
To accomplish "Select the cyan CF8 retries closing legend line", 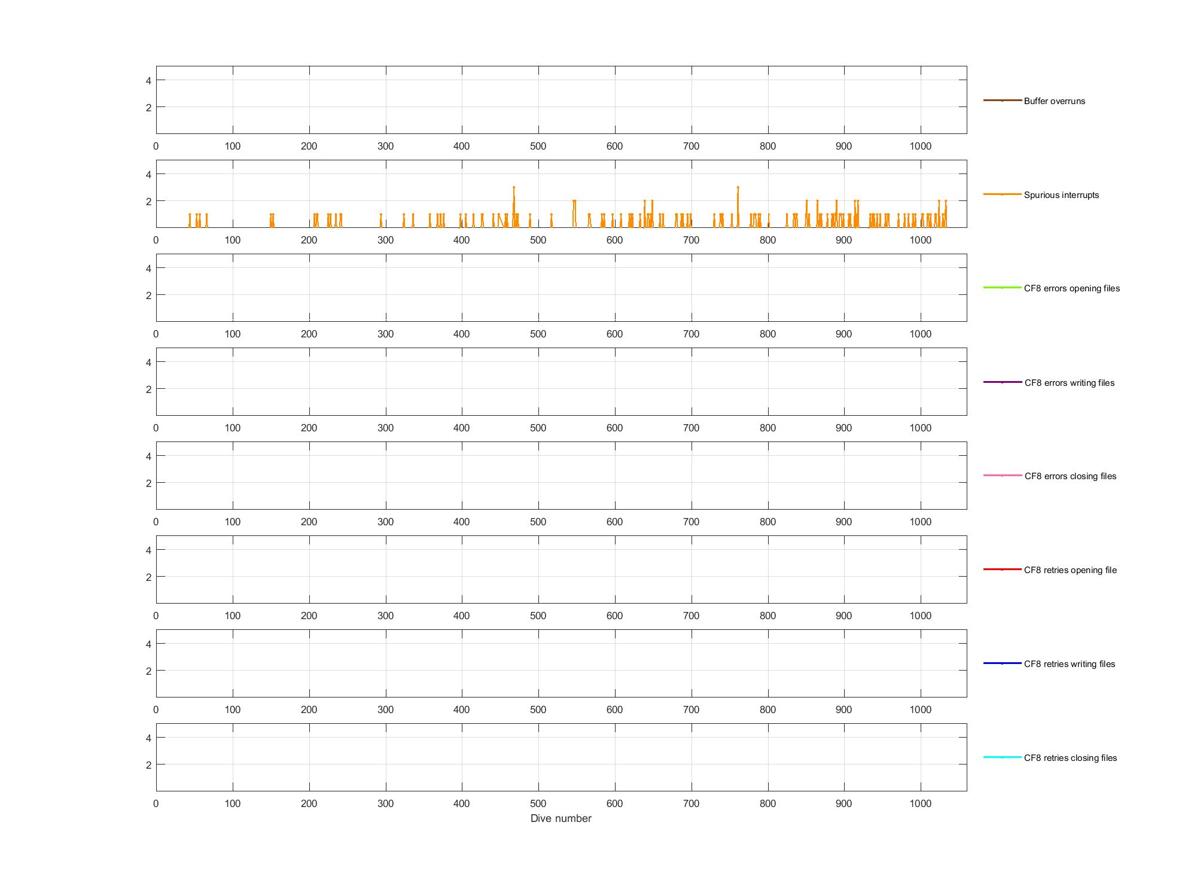I will click(1002, 757).
